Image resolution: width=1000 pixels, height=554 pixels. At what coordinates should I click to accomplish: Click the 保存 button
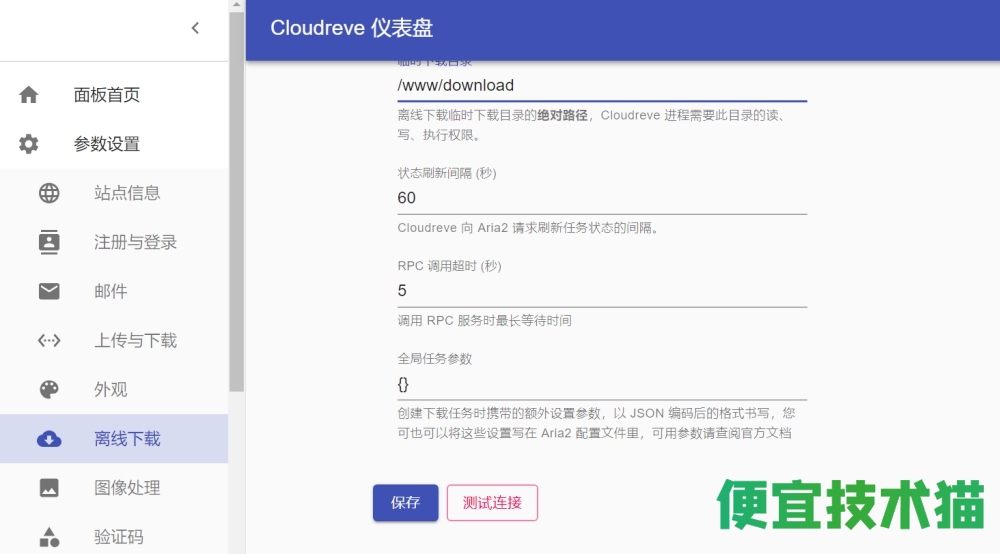(x=406, y=502)
